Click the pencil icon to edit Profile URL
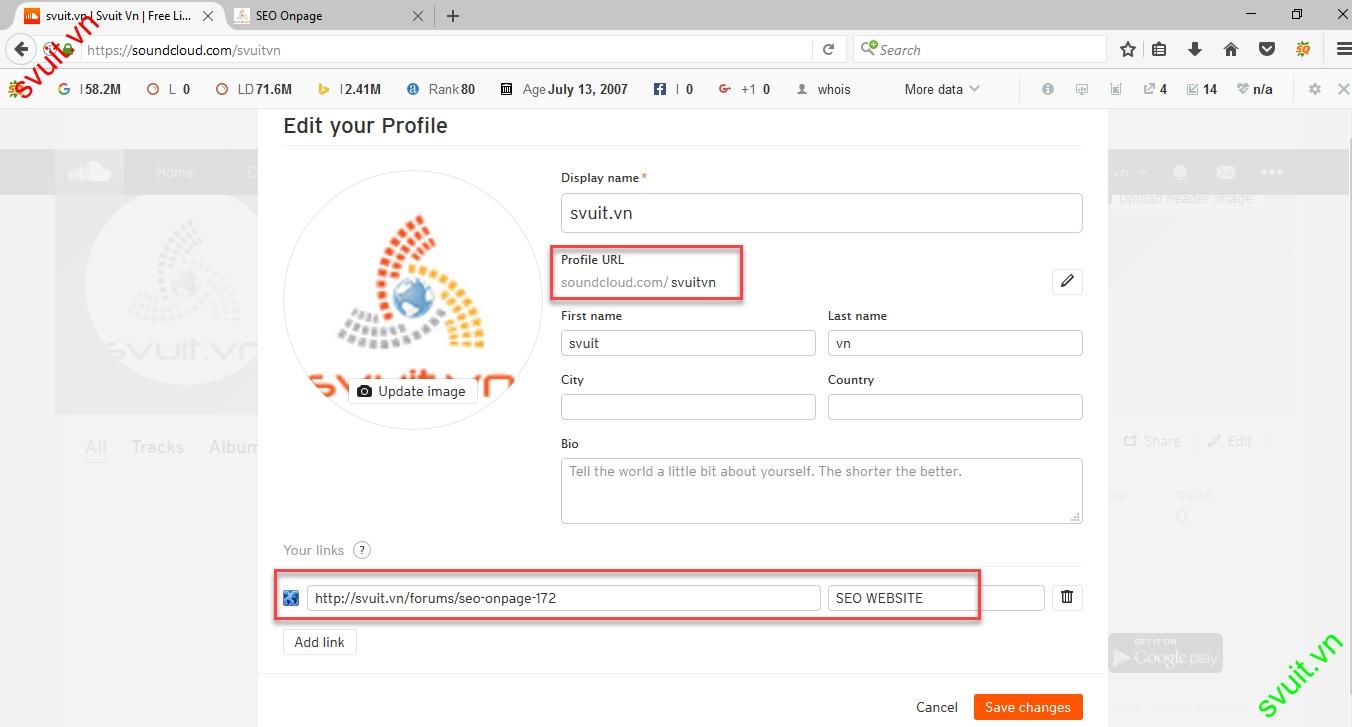The height and width of the screenshot is (727, 1352). pos(1067,281)
